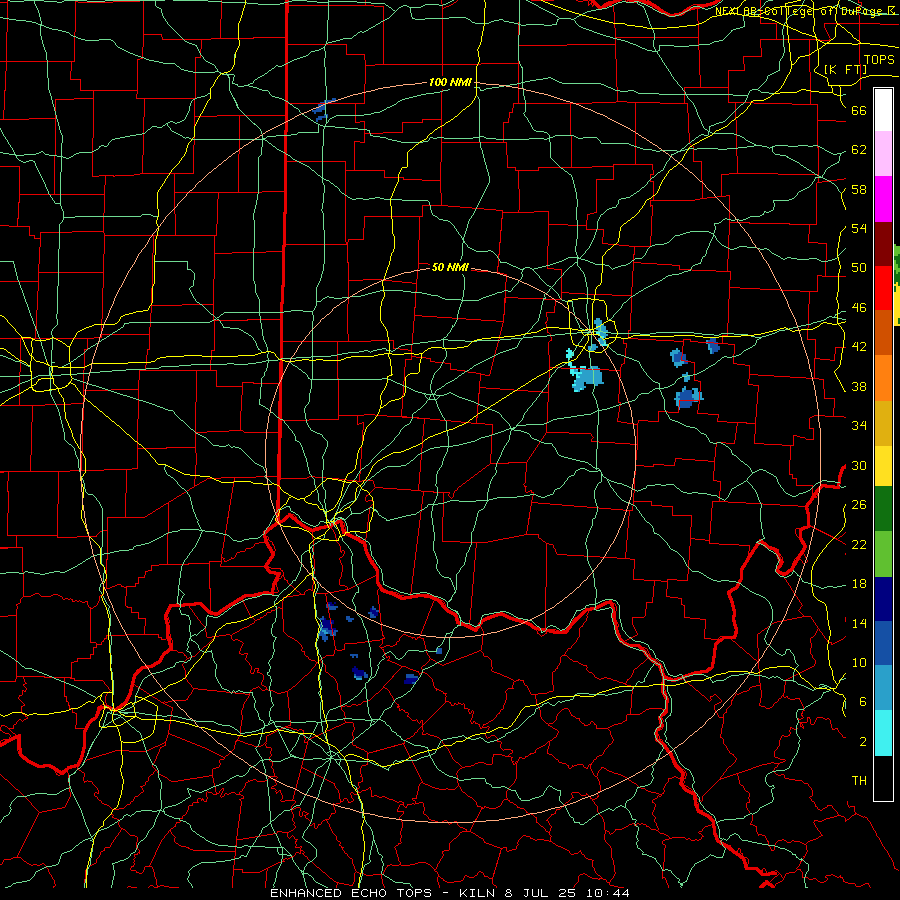
Task: Select the yellow legend swatch
Action: [883, 466]
